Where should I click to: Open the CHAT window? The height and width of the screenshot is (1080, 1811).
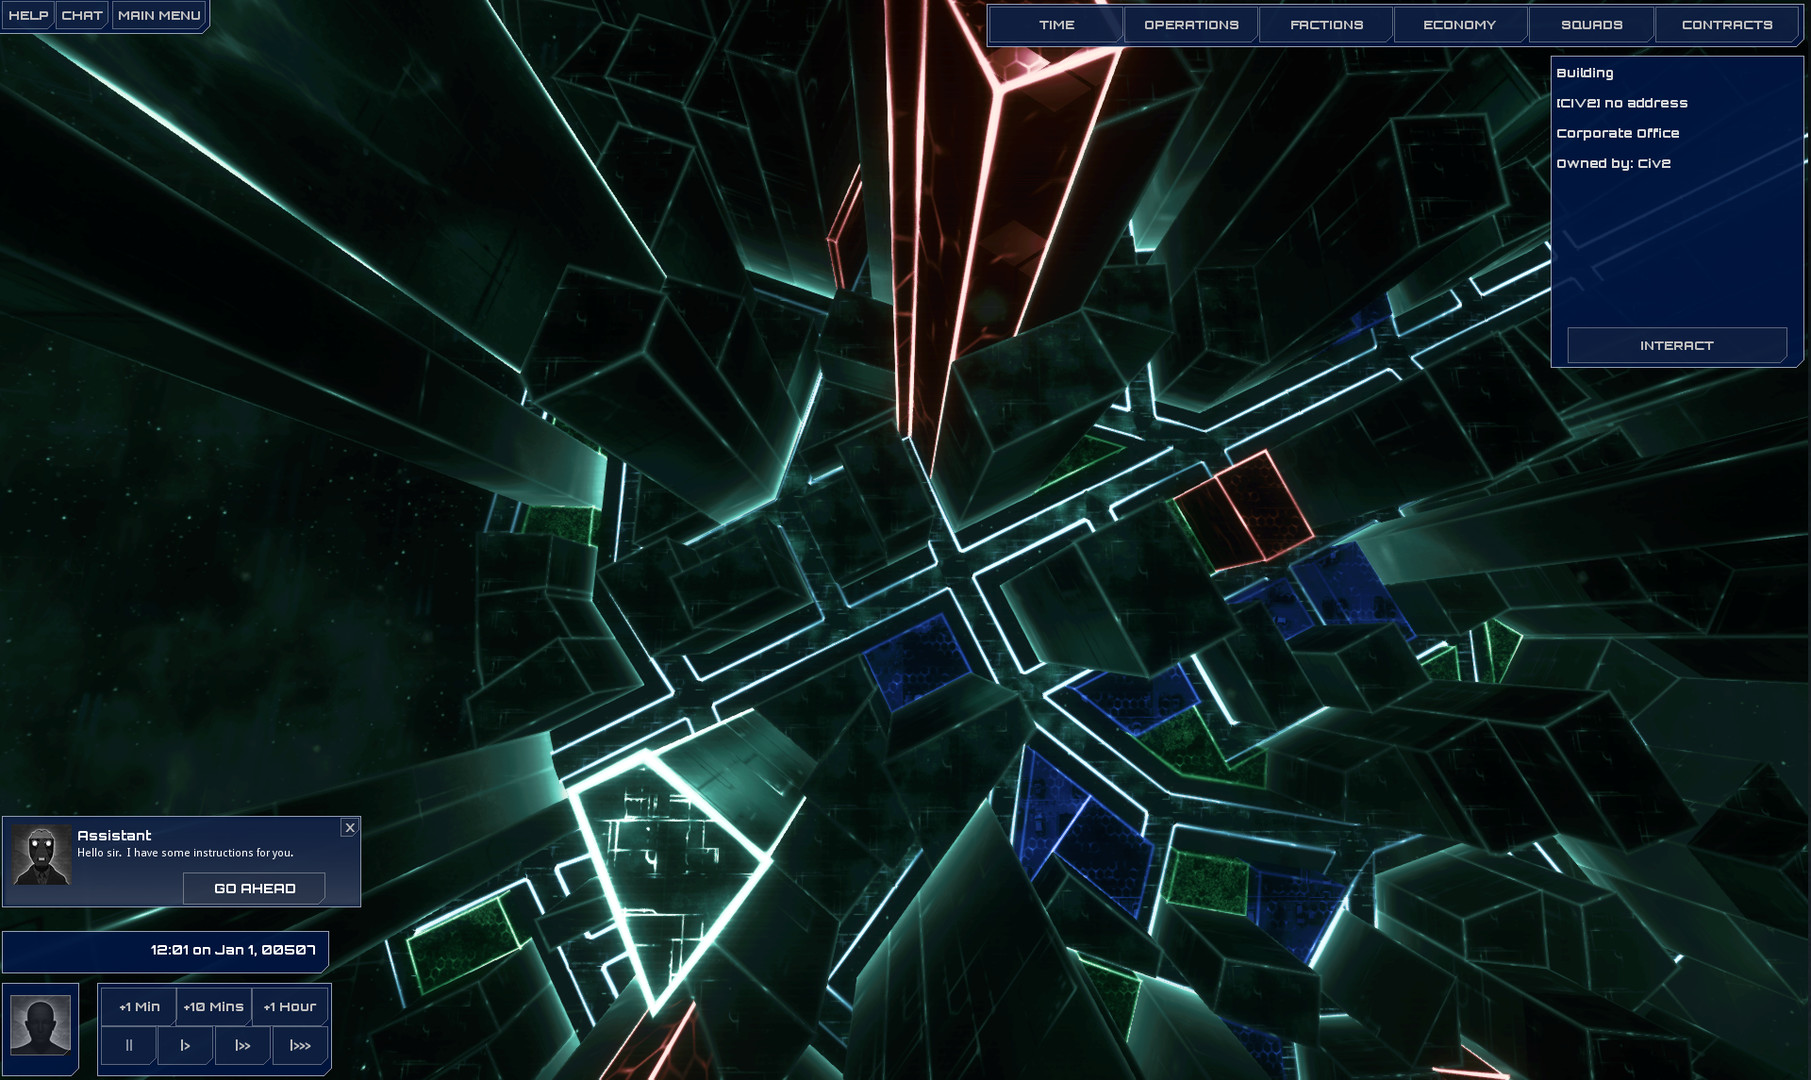(82, 15)
